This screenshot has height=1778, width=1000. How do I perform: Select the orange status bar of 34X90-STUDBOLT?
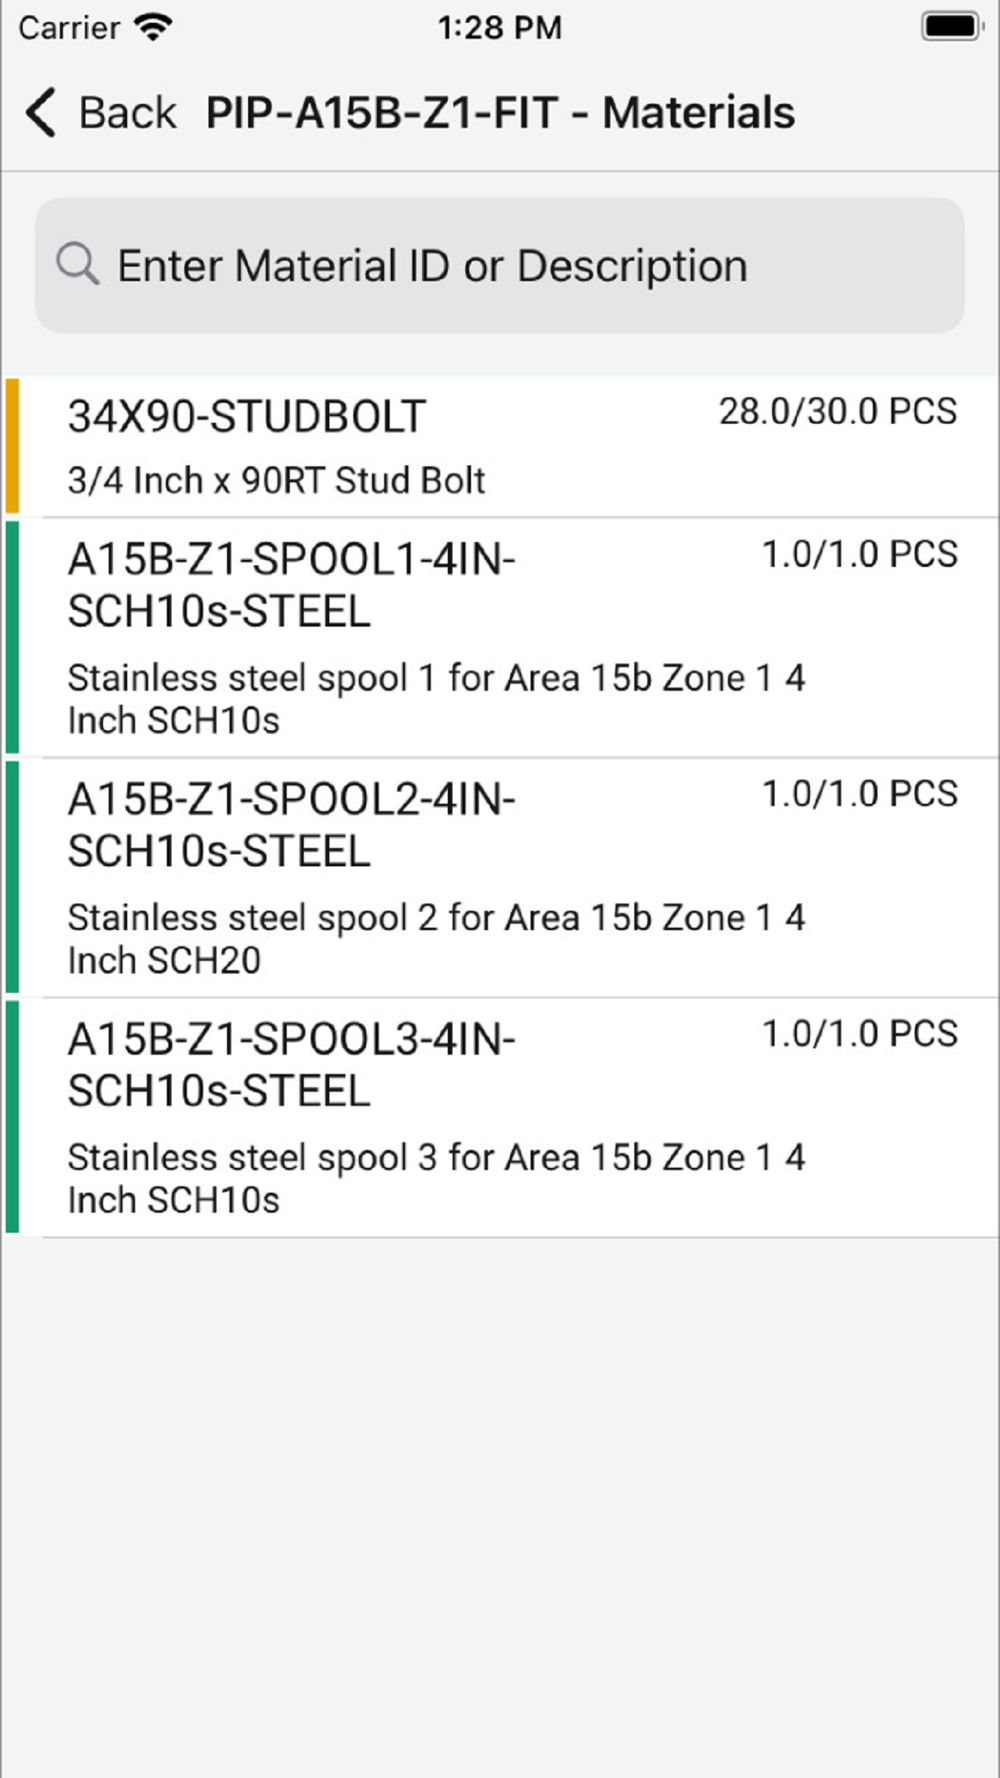[x=12, y=446]
